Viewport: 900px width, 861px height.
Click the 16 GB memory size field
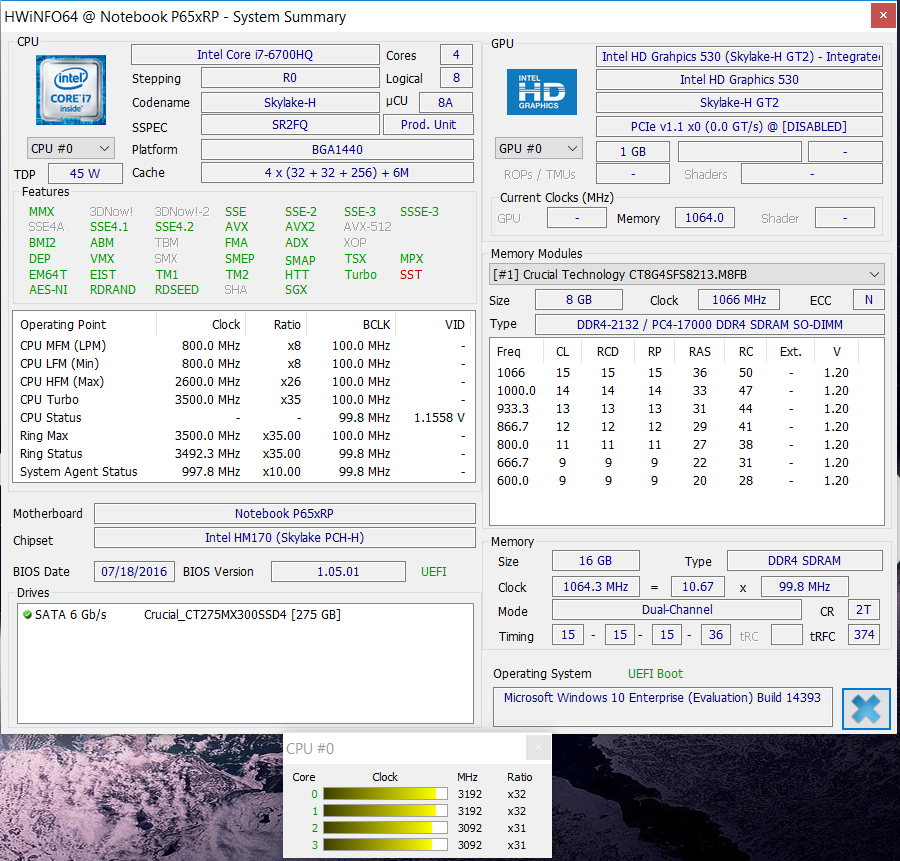point(596,561)
